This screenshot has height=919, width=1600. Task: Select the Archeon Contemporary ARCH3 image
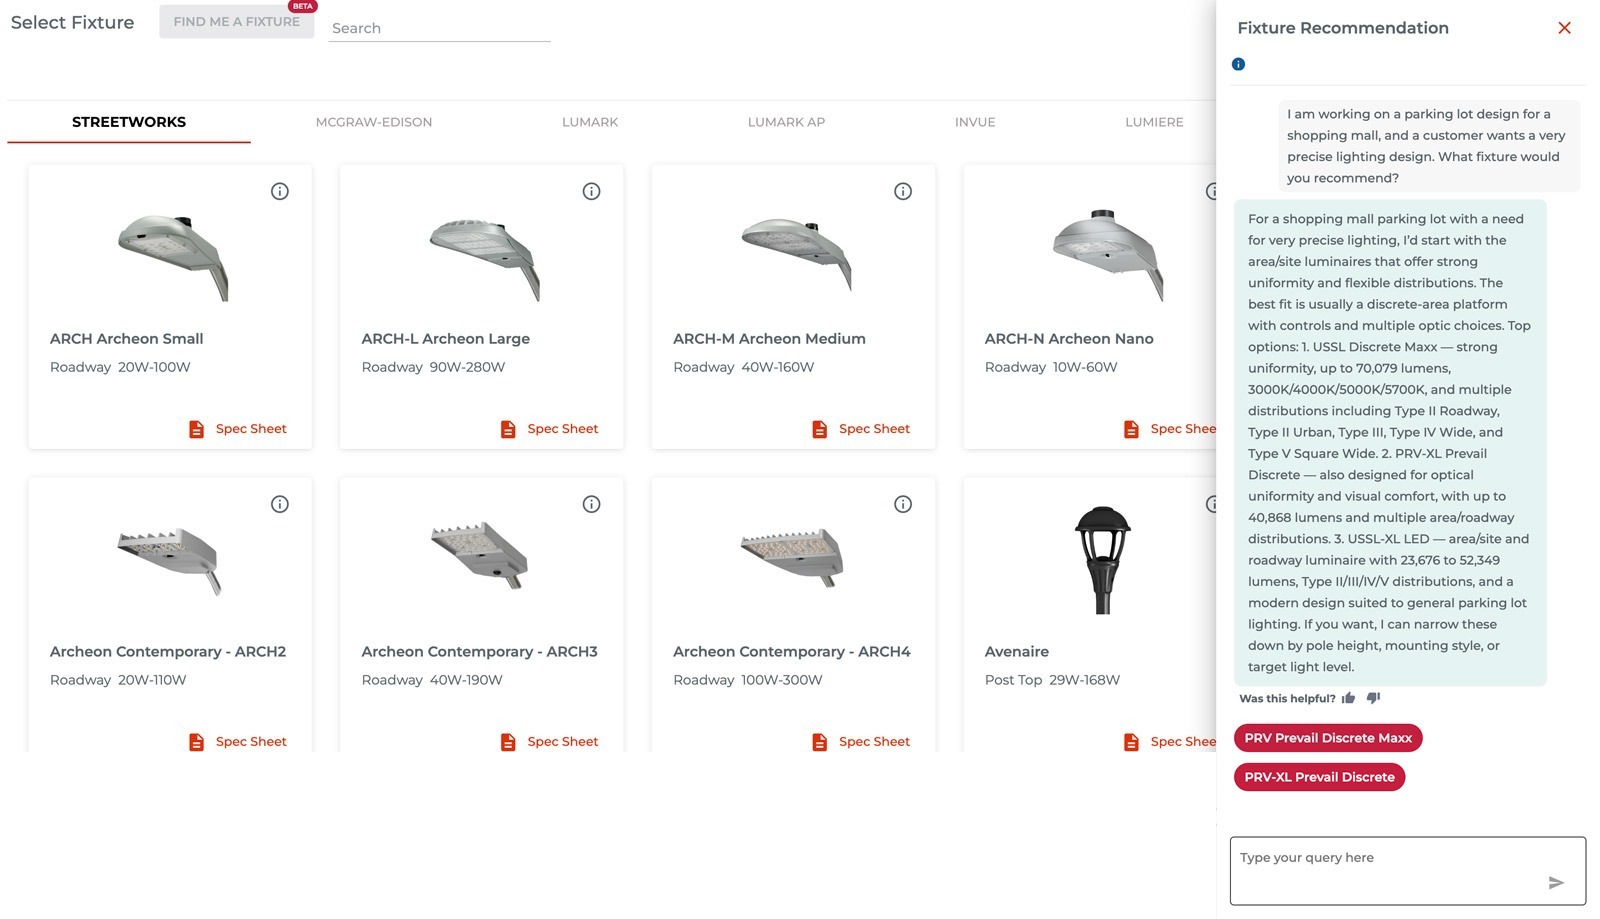click(480, 556)
